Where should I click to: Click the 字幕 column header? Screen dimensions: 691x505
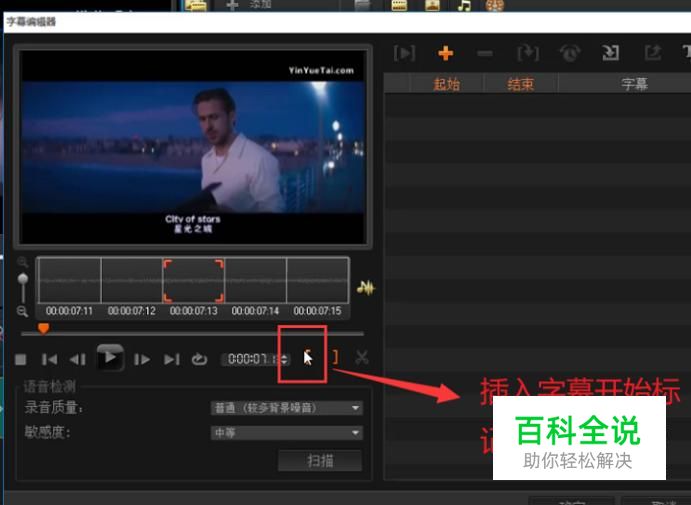tap(635, 84)
